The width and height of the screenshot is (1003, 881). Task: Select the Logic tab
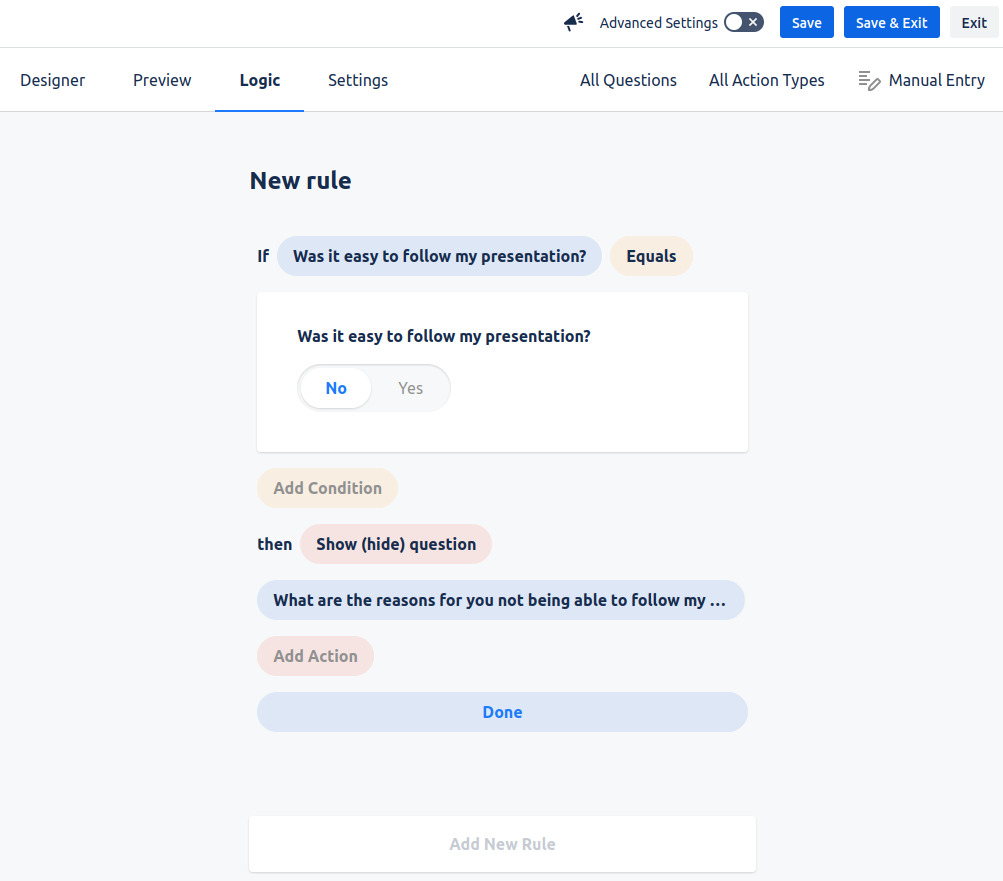coord(260,80)
